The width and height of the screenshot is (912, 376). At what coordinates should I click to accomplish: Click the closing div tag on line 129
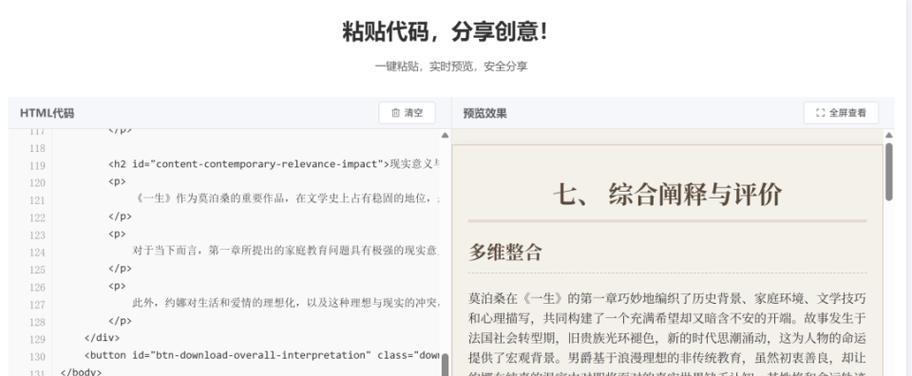coord(102,338)
